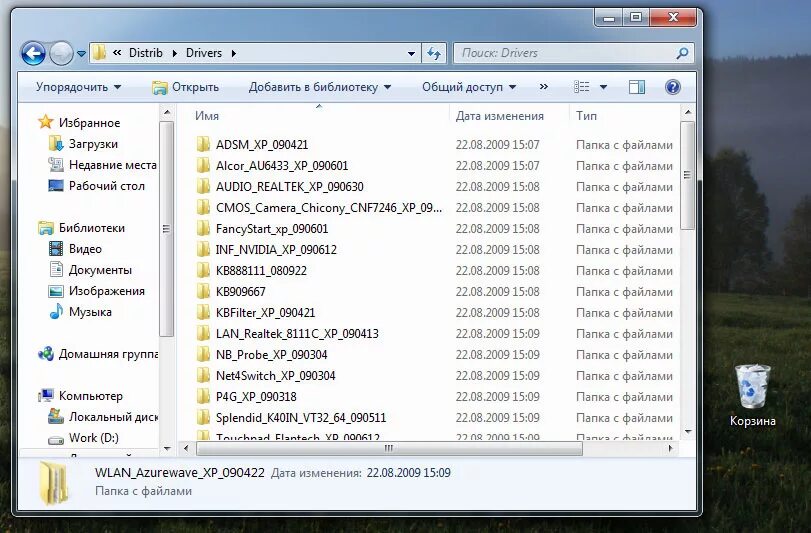Click the horizontal scrollbar thumb

pyautogui.click(x=389, y=448)
